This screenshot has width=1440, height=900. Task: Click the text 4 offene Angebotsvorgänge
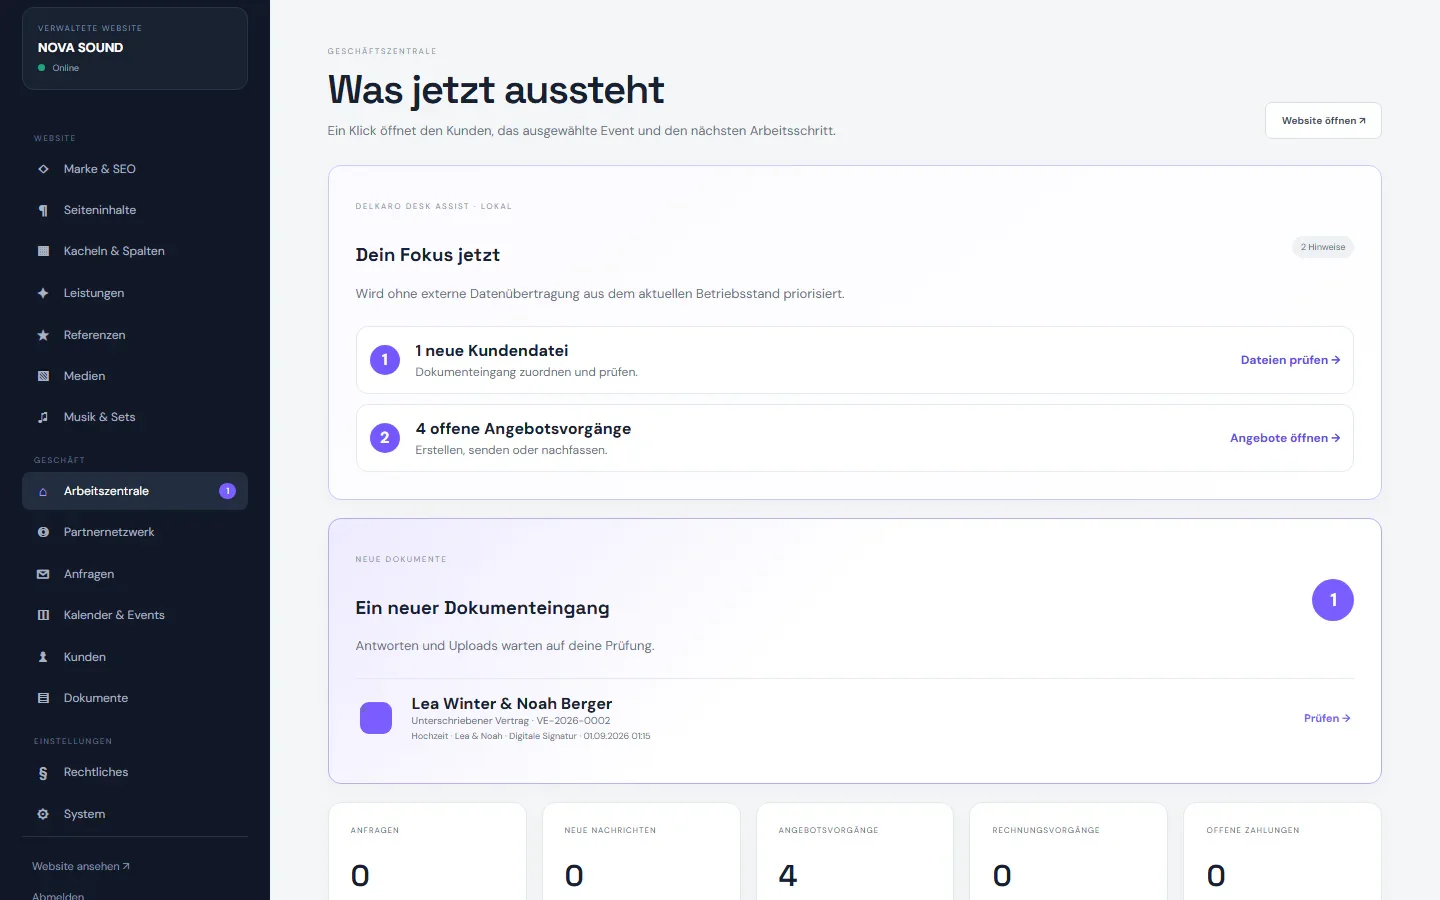point(523,428)
